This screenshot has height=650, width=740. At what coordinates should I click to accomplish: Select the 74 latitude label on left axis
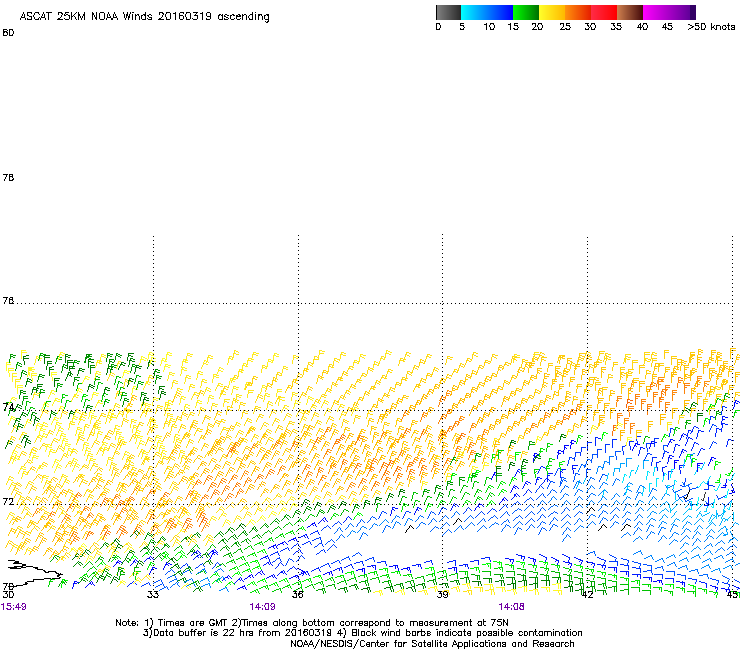click(8, 406)
